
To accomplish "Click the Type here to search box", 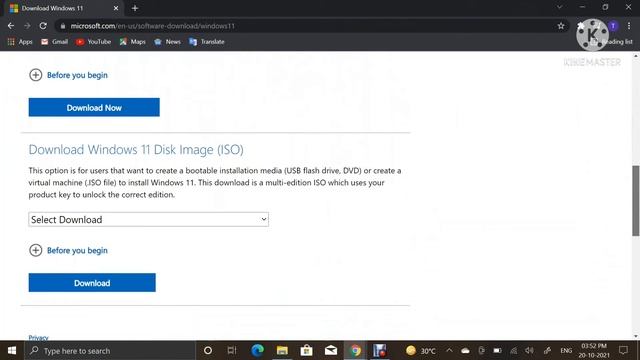I will coord(110,351).
